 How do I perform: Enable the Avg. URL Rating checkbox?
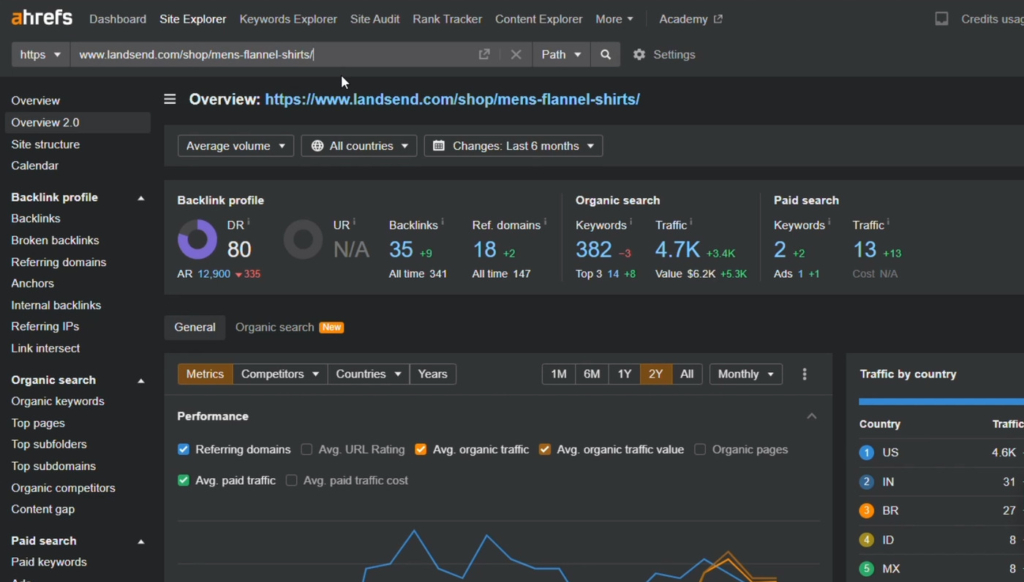click(x=305, y=449)
